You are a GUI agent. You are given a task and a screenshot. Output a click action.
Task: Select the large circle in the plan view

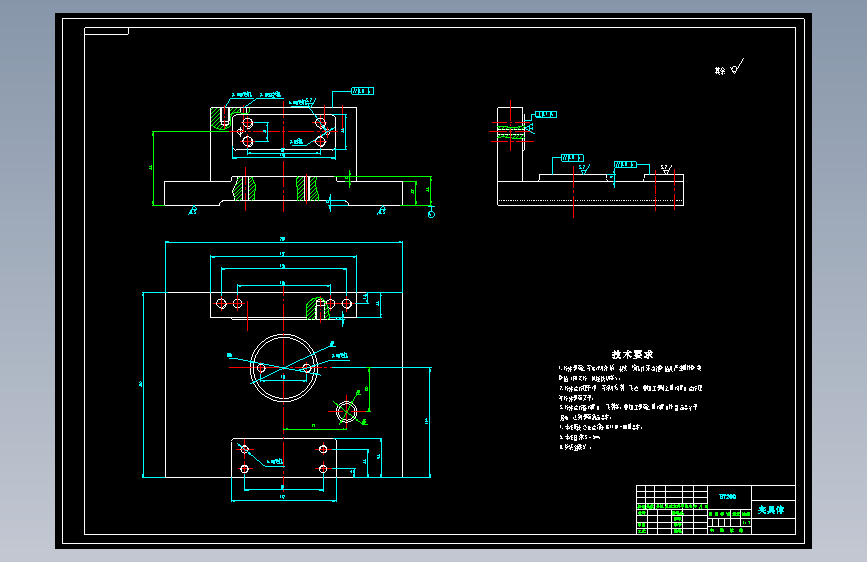pyautogui.click(x=284, y=367)
